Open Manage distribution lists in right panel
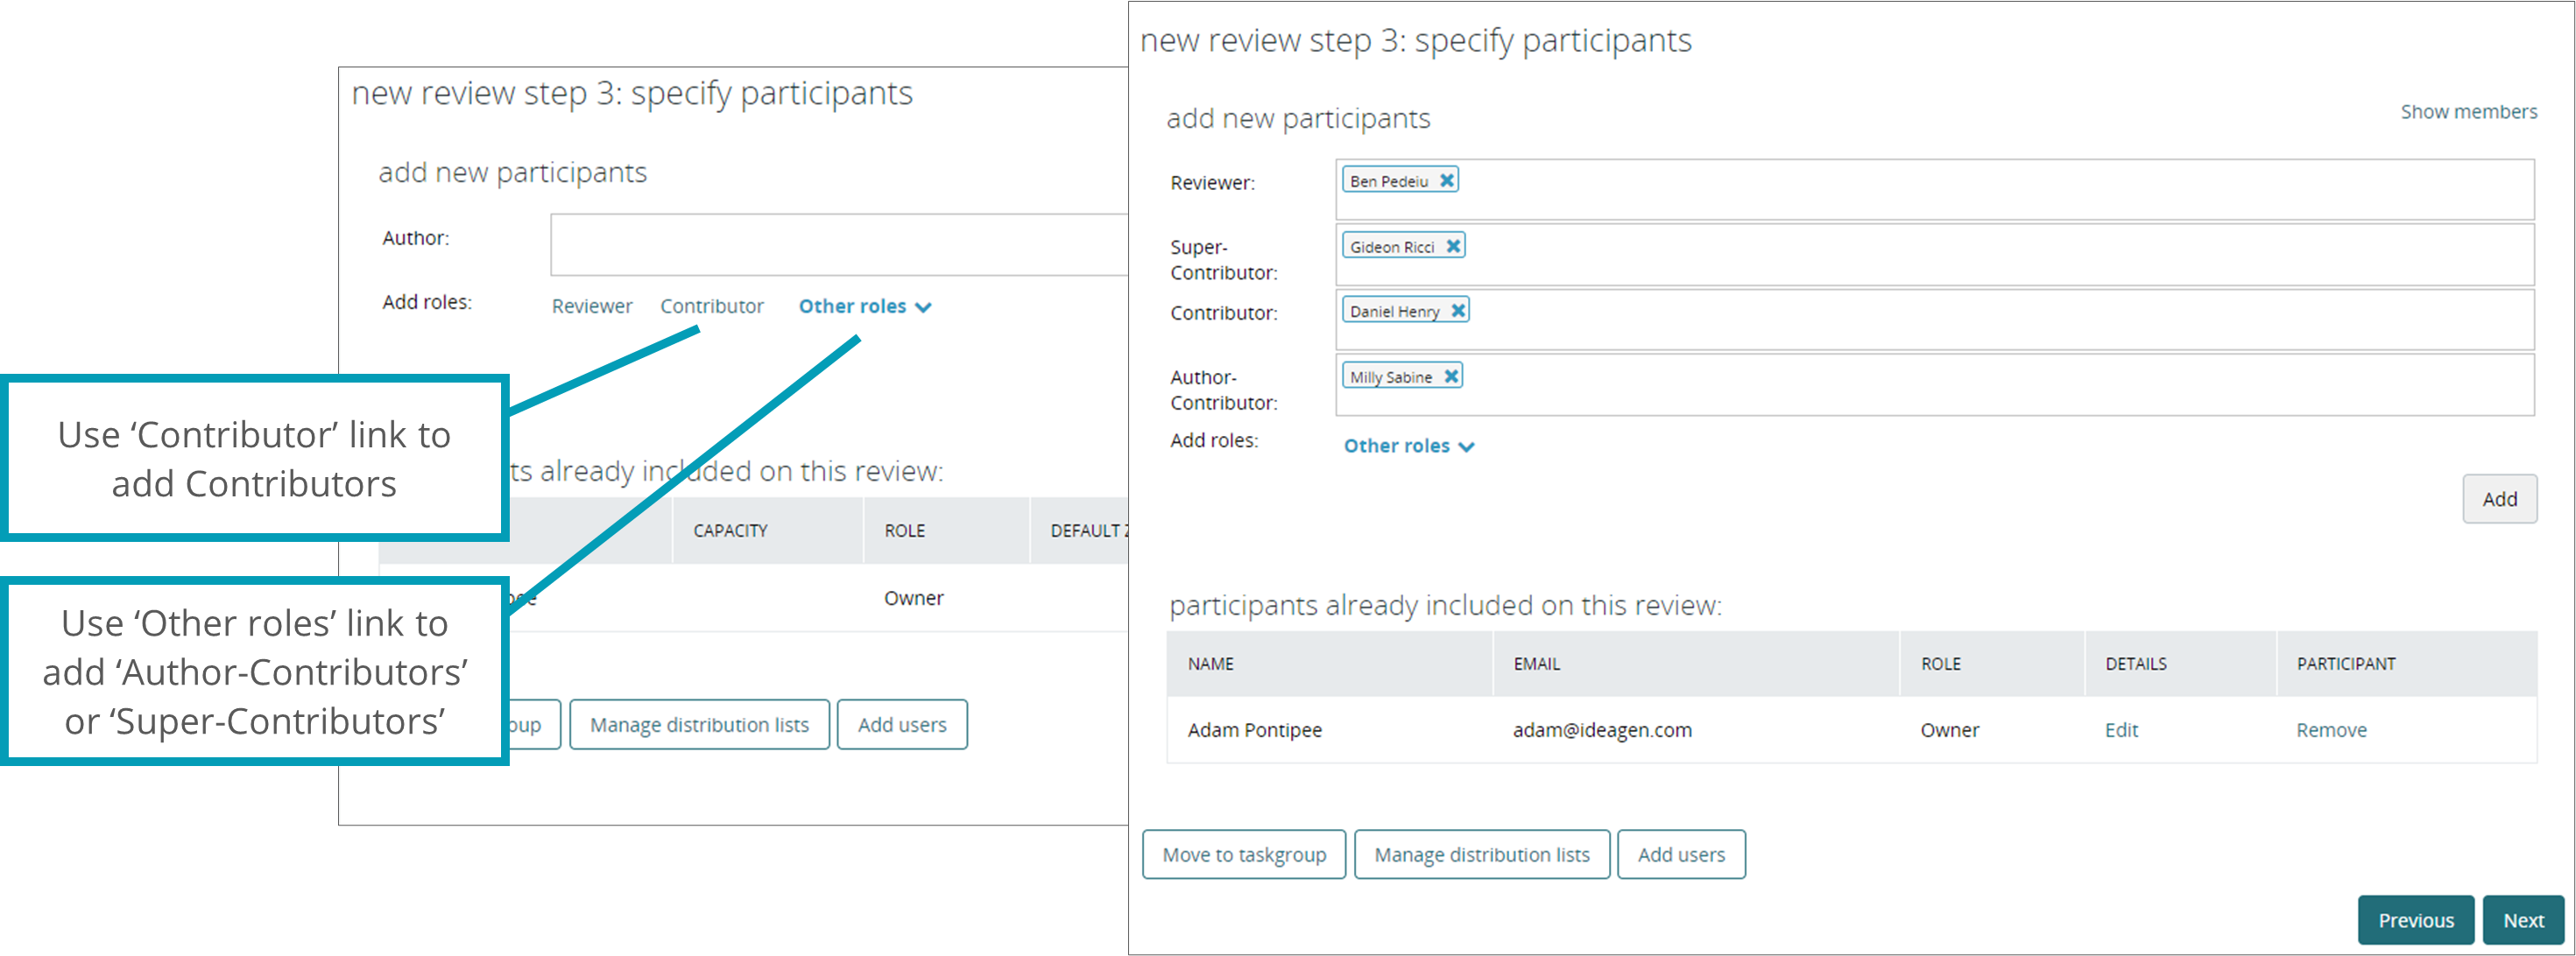2576x956 pixels. [x=1482, y=855]
